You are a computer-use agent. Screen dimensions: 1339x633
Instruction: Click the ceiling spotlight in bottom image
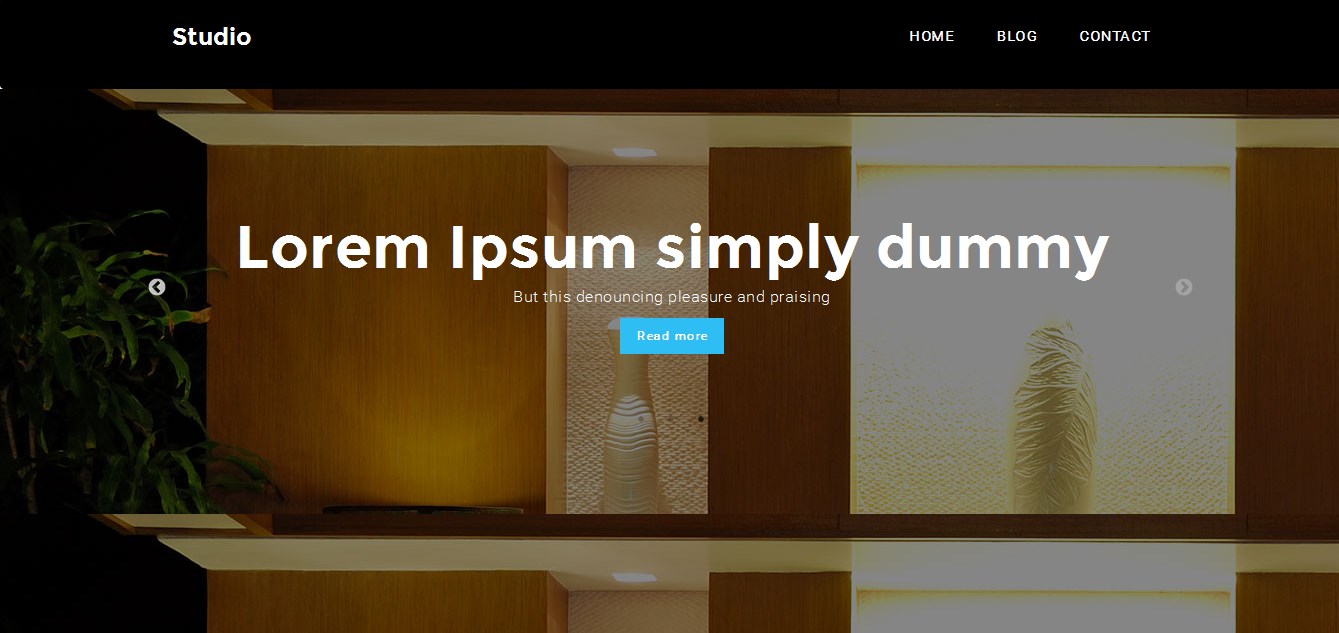click(634, 578)
